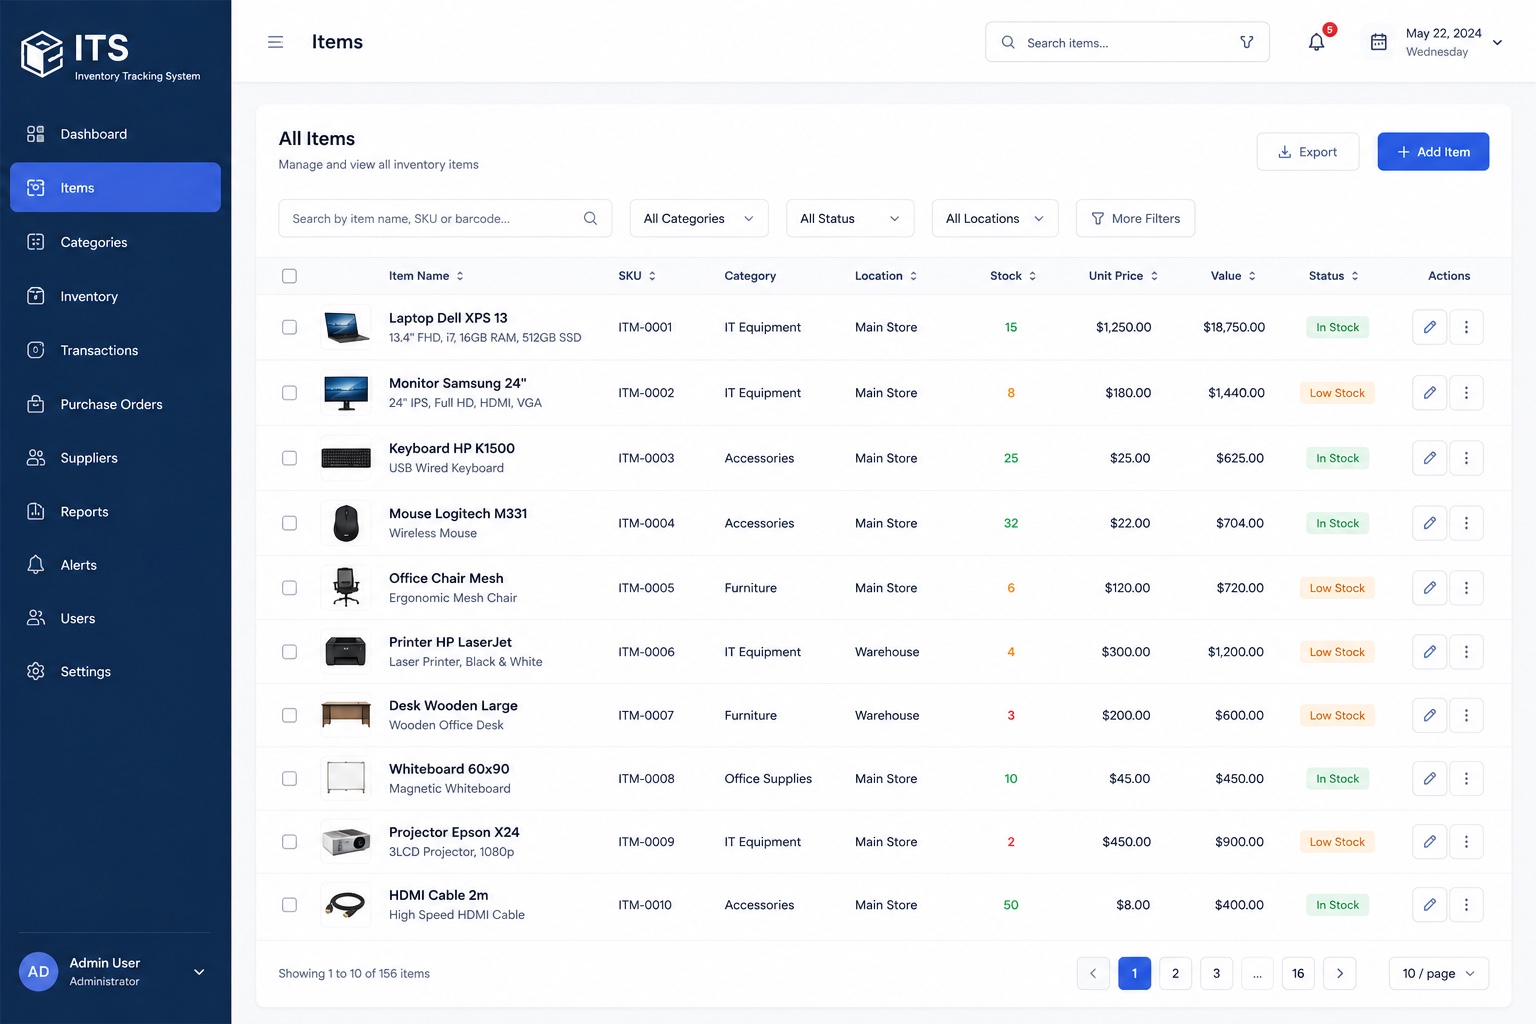Image resolution: width=1536 pixels, height=1024 pixels.
Task: Click magnifier icon in item search field
Action: (x=590, y=218)
